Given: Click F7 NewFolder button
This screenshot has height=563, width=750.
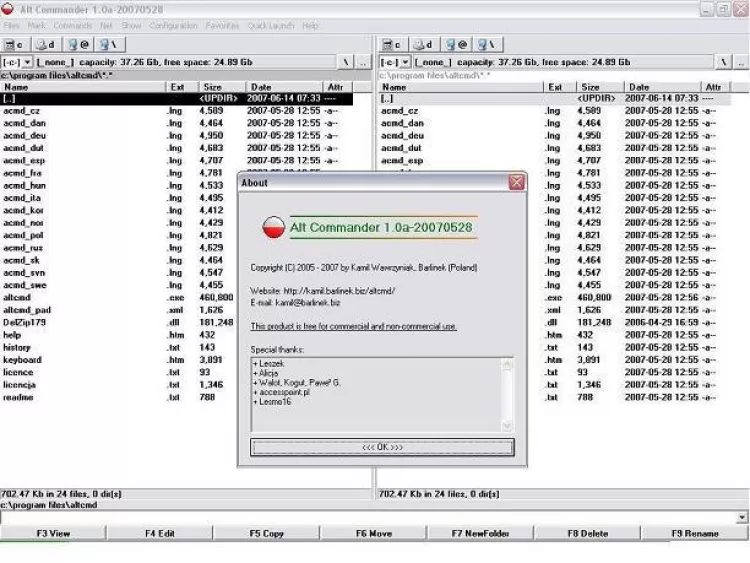Looking at the screenshot, I should pyautogui.click(x=480, y=533).
